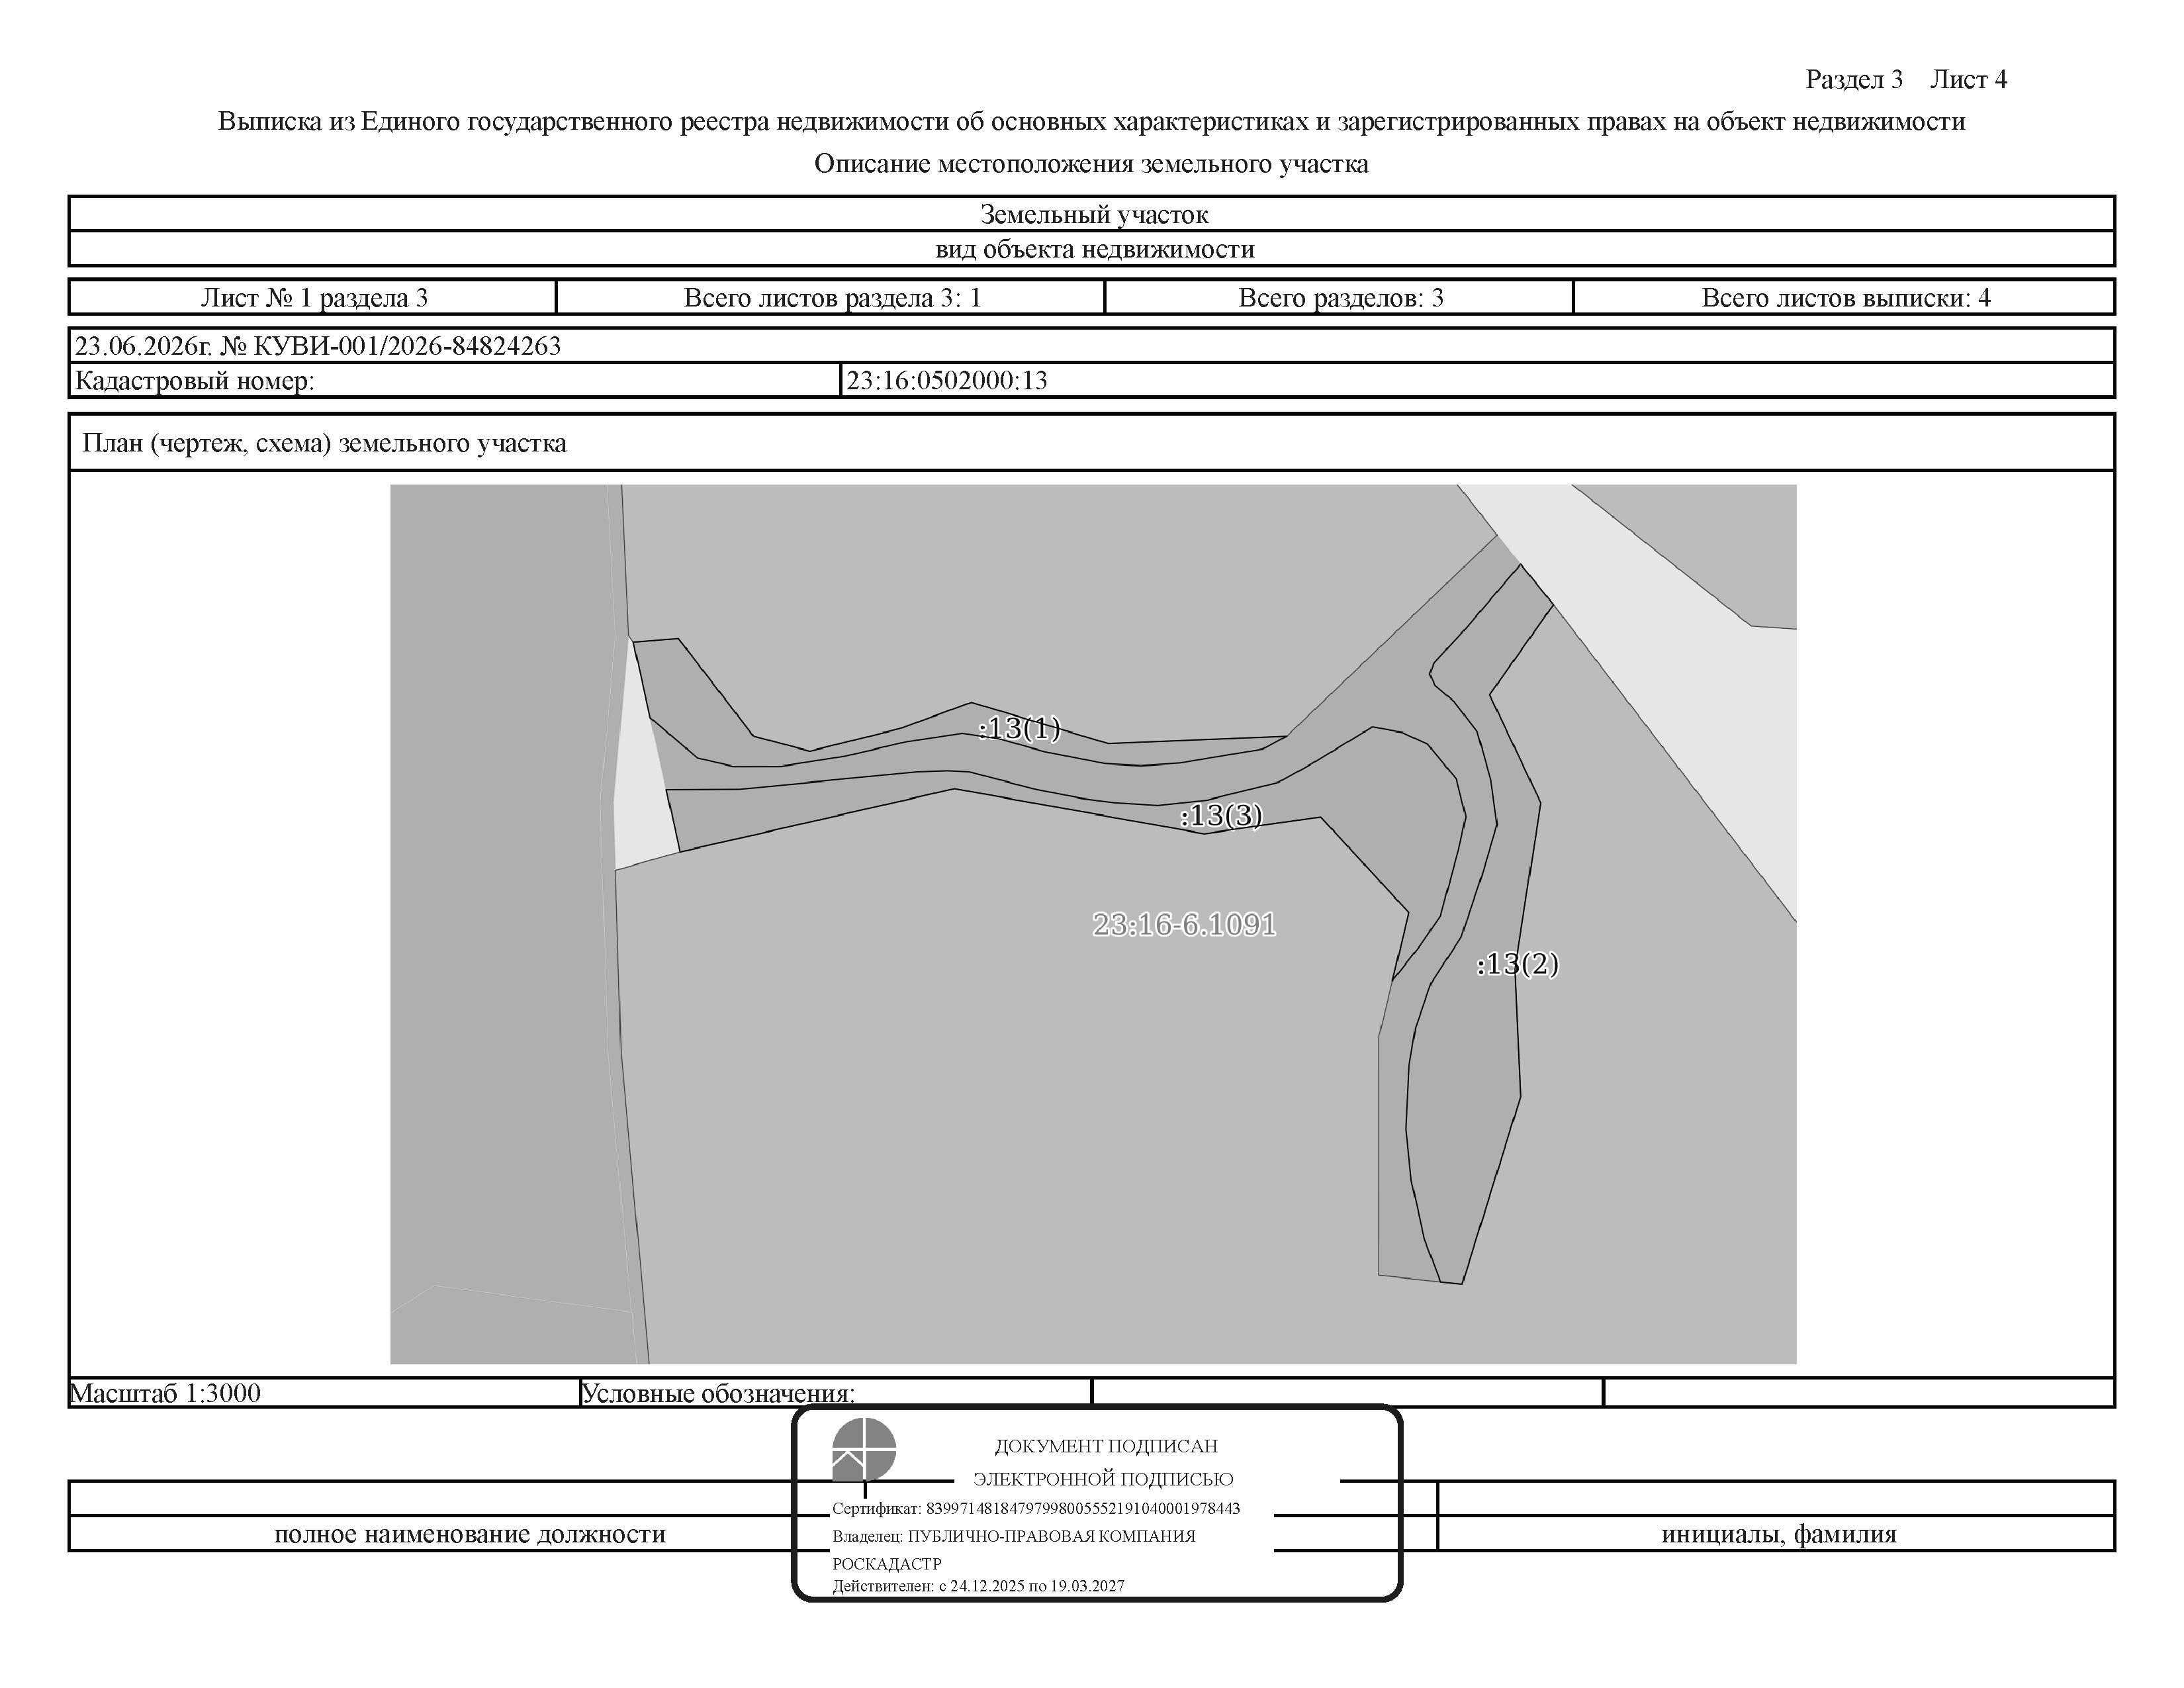The width and height of the screenshot is (2184, 1688).
Task: Select the "Лист № 1 раздела 3" cell
Action: [314, 297]
